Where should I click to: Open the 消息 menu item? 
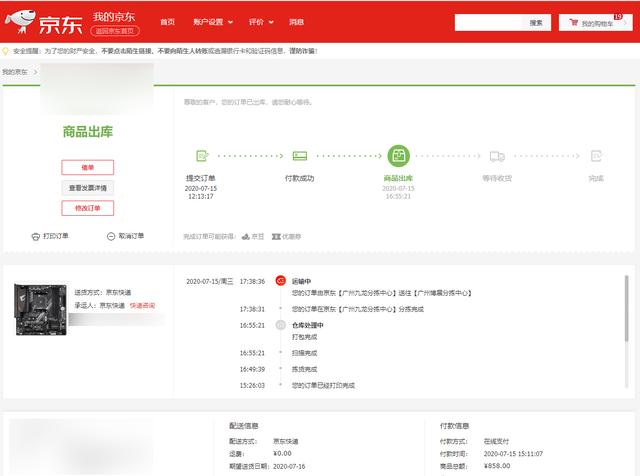coord(296,22)
